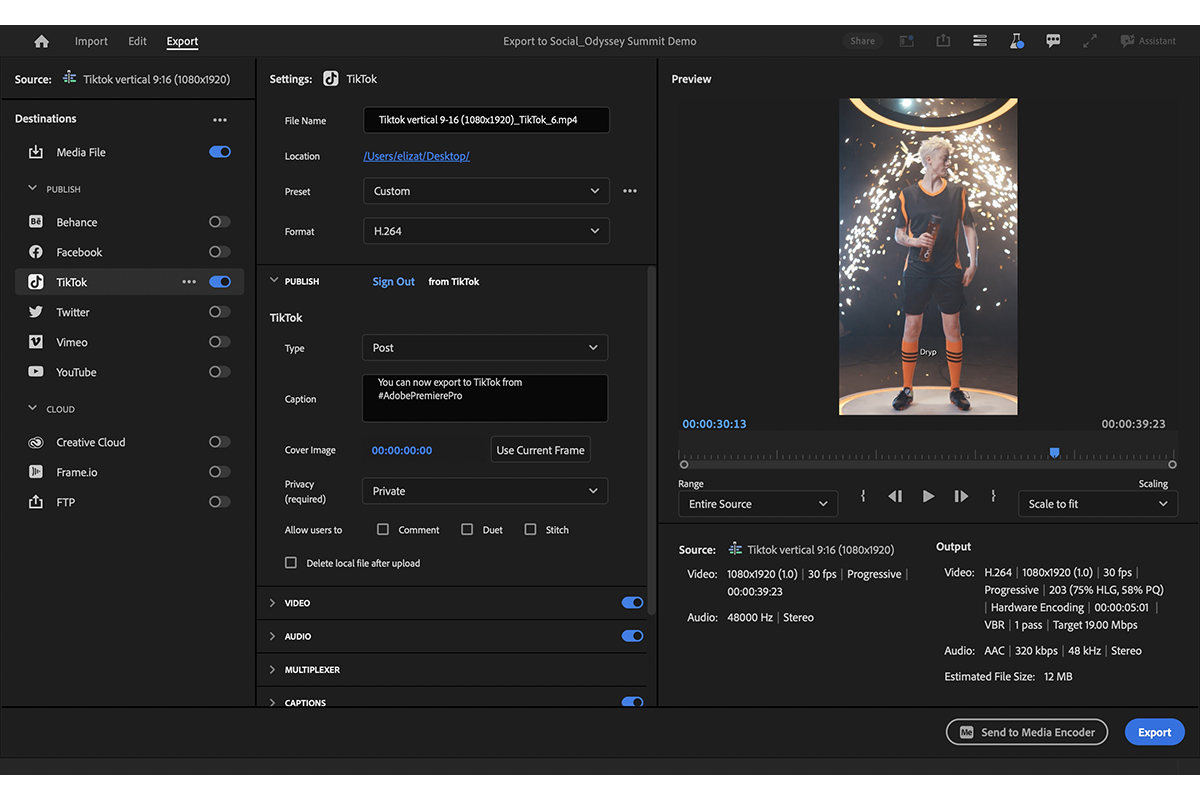Select the Vimeo icon in destinations

click(36, 342)
